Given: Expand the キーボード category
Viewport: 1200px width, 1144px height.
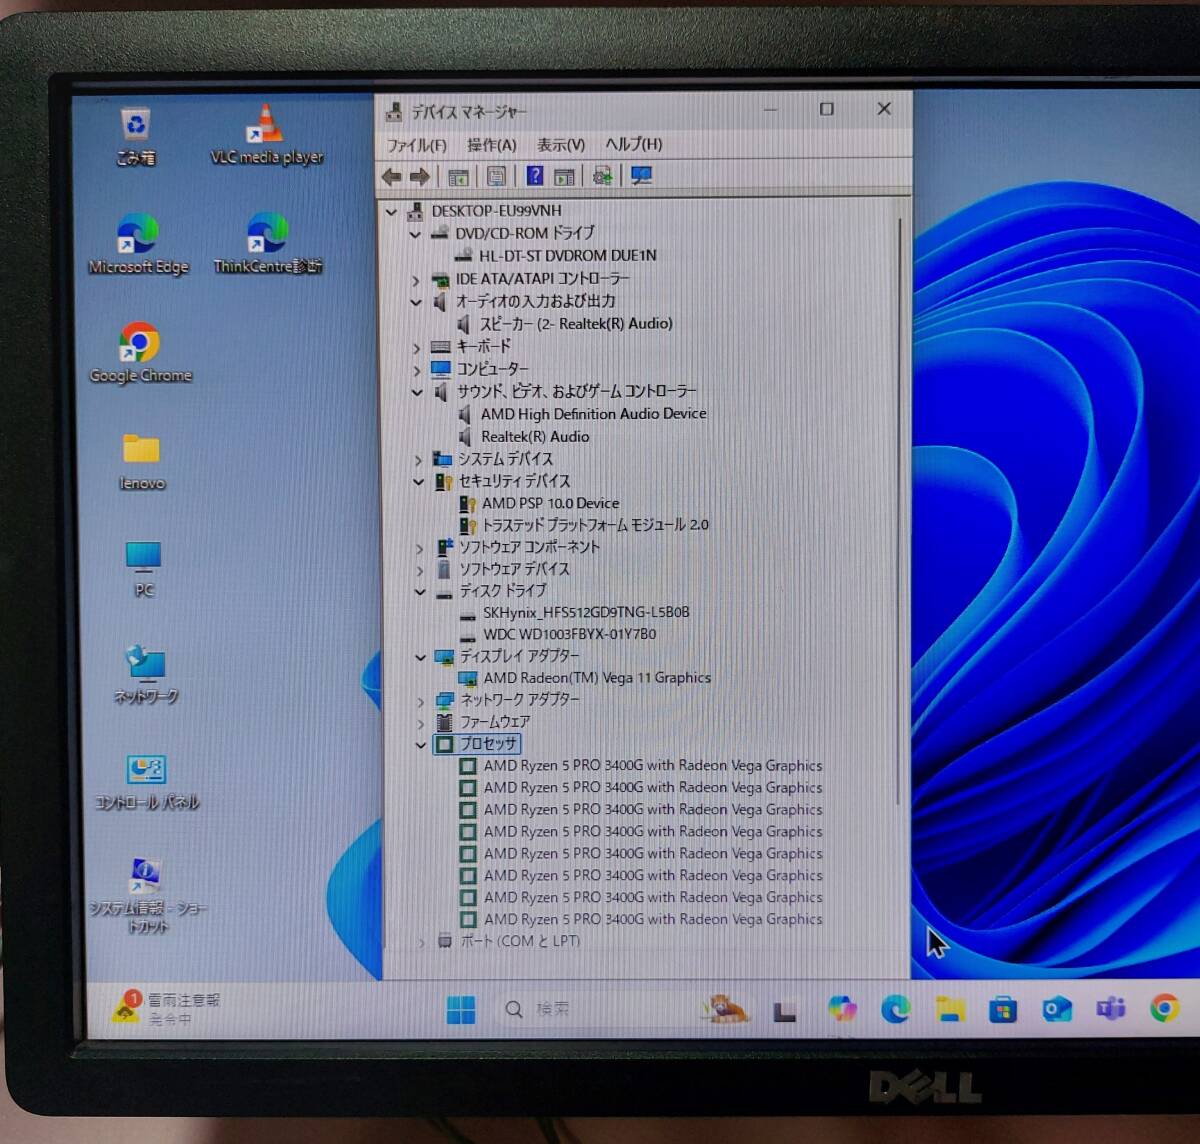Looking at the screenshot, I should (x=417, y=347).
